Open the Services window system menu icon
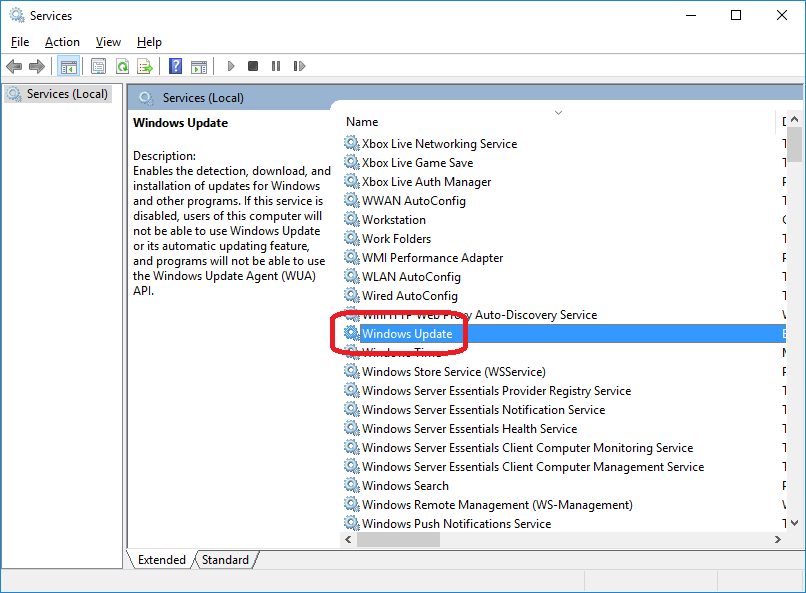This screenshot has width=806, height=593. point(16,15)
